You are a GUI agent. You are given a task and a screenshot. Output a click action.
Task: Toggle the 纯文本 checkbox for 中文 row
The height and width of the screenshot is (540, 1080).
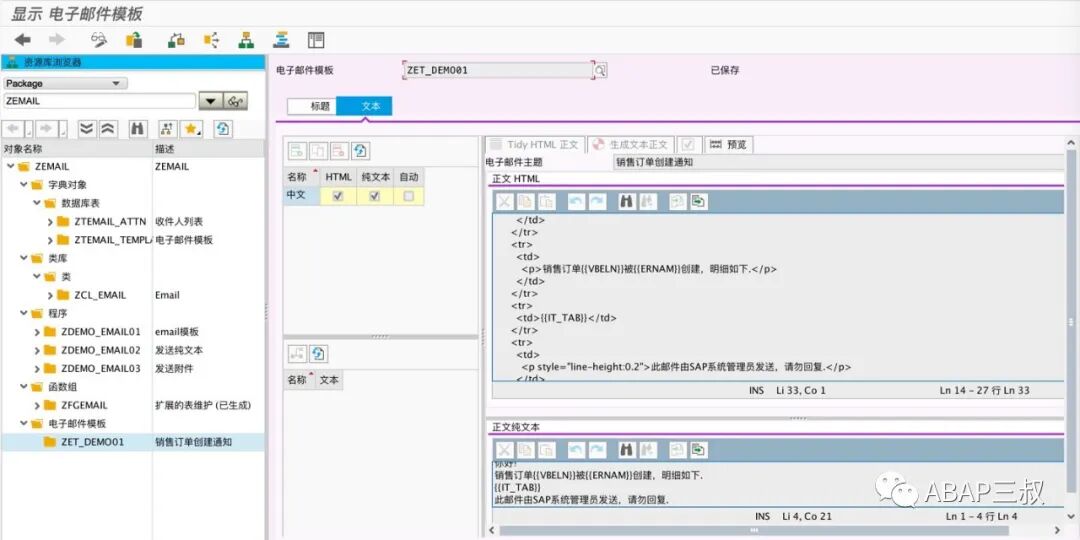[375, 196]
